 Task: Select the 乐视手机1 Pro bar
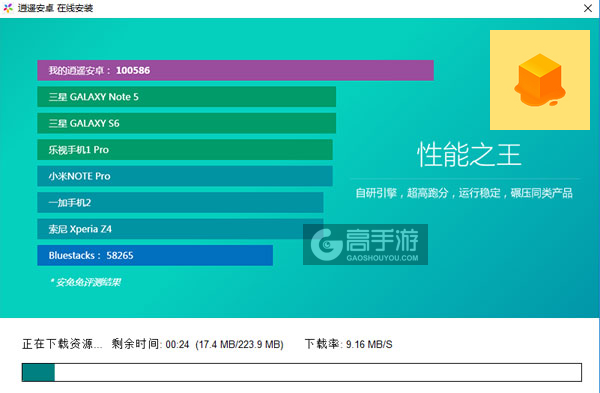click(185, 150)
